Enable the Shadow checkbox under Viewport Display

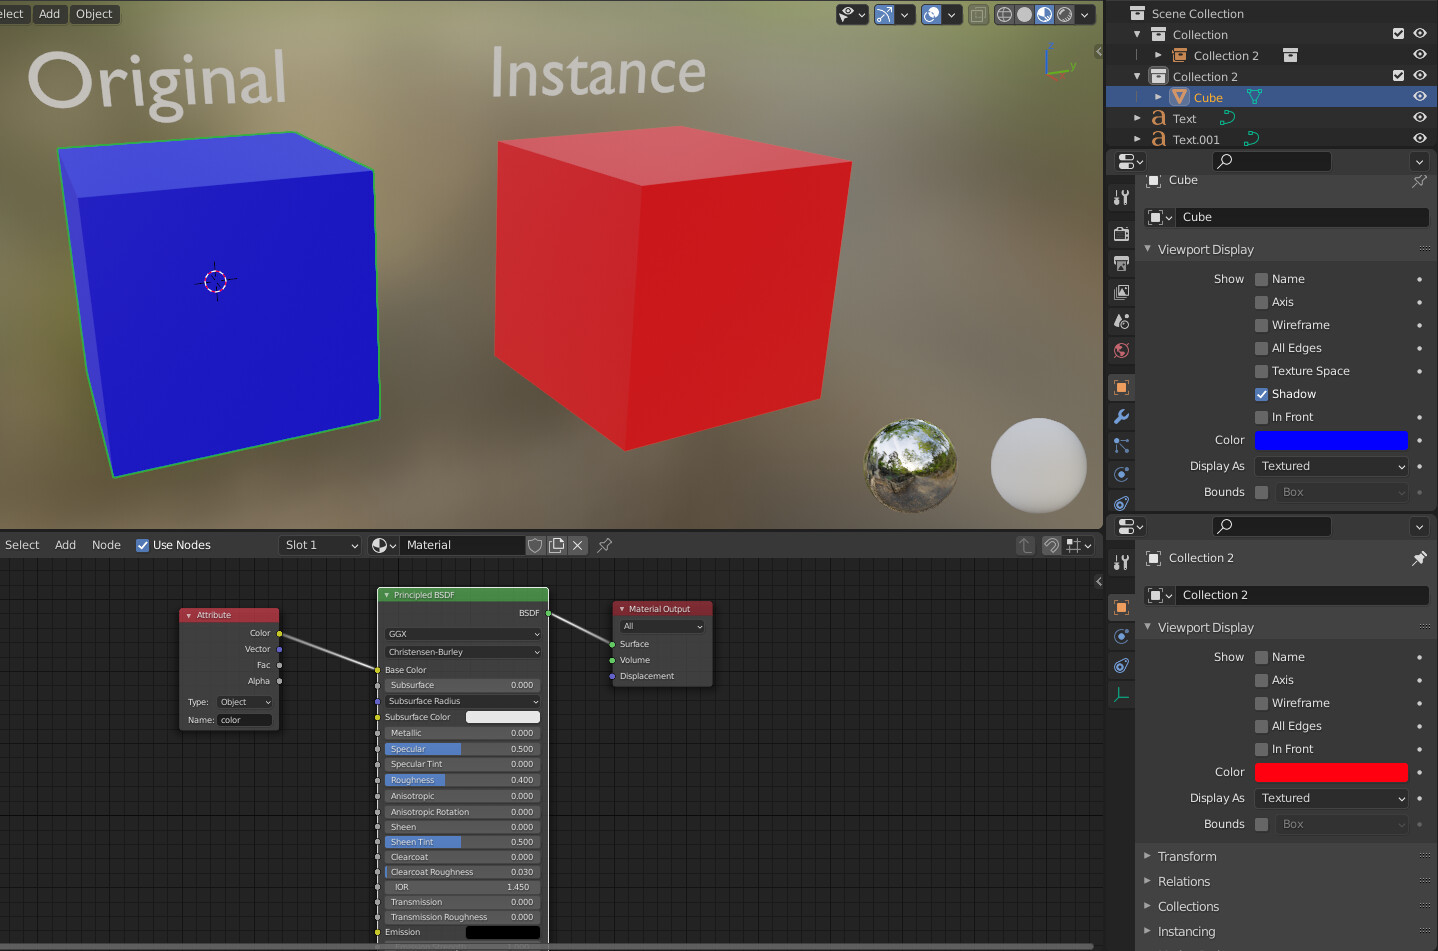pyautogui.click(x=1262, y=394)
